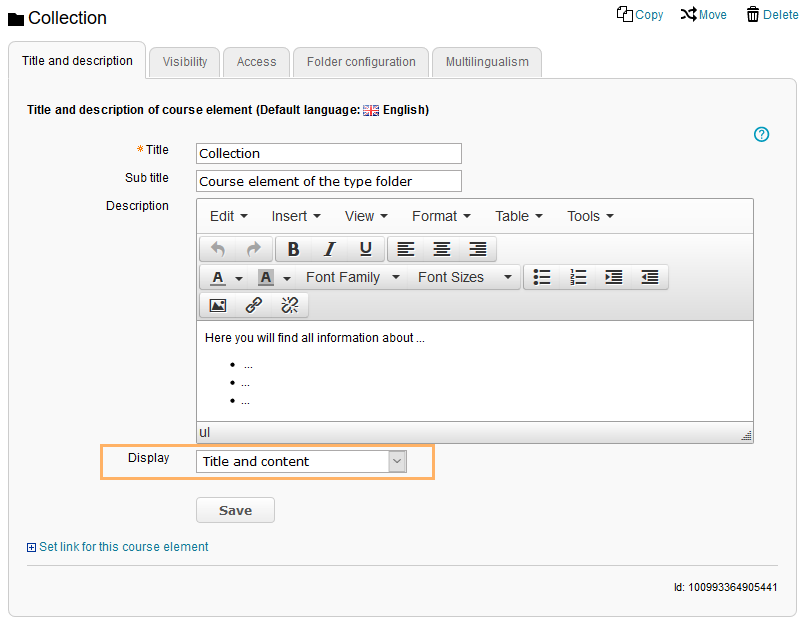Image resolution: width=810 pixels, height=630 pixels.
Task: Open the Folder configuration tab
Action: coord(361,62)
